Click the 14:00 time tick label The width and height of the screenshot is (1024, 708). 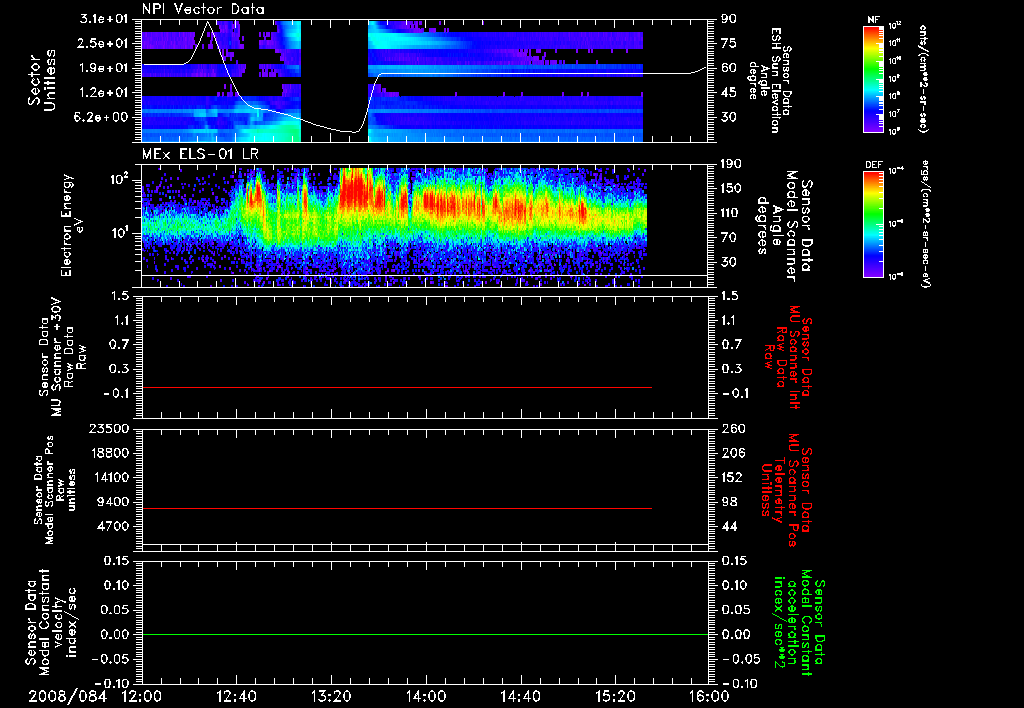coord(426,696)
